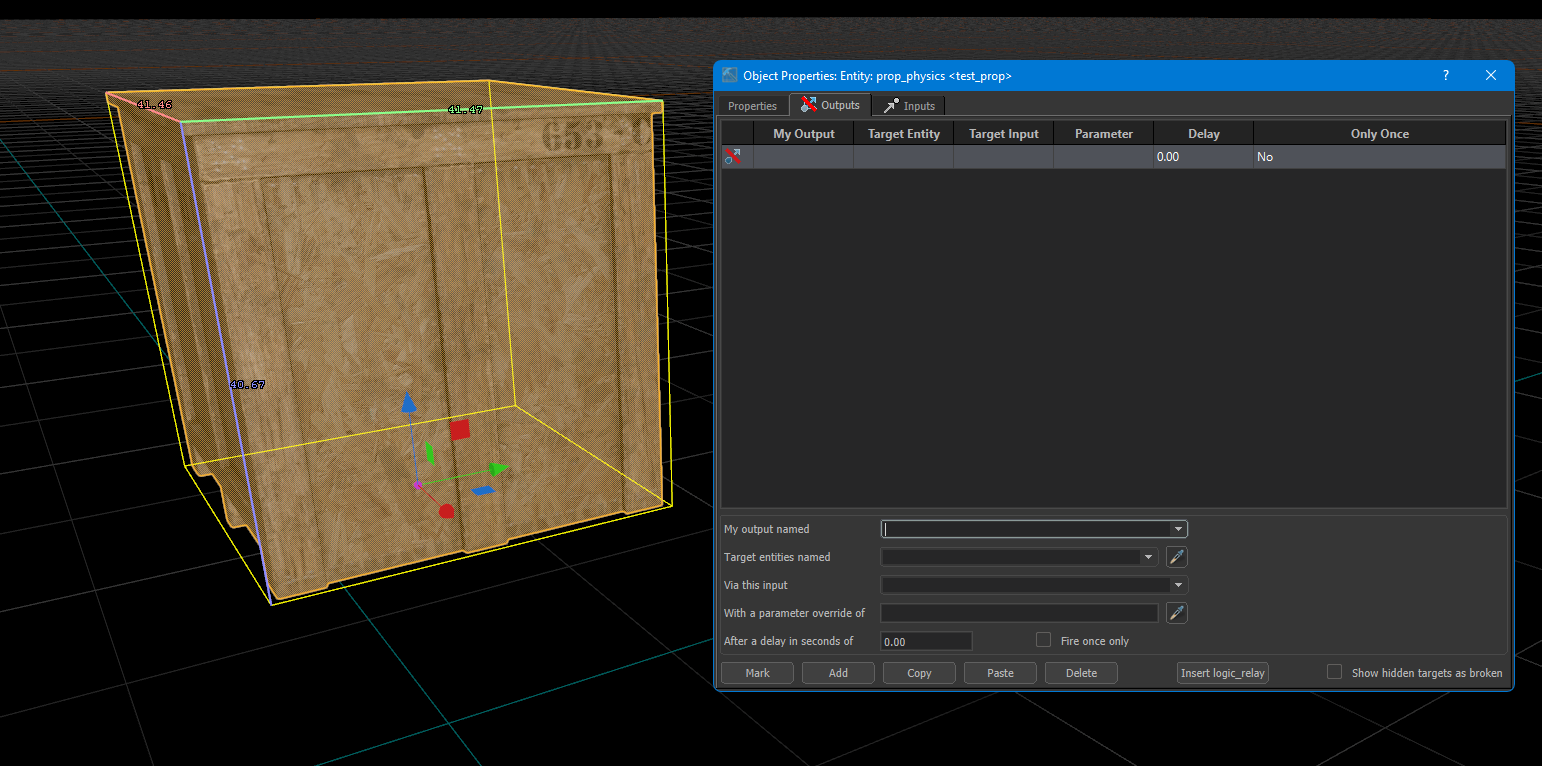Click the eyedropper beside Target entities named
Screen dimensions: 1542x766
[x=1176, y=557]
